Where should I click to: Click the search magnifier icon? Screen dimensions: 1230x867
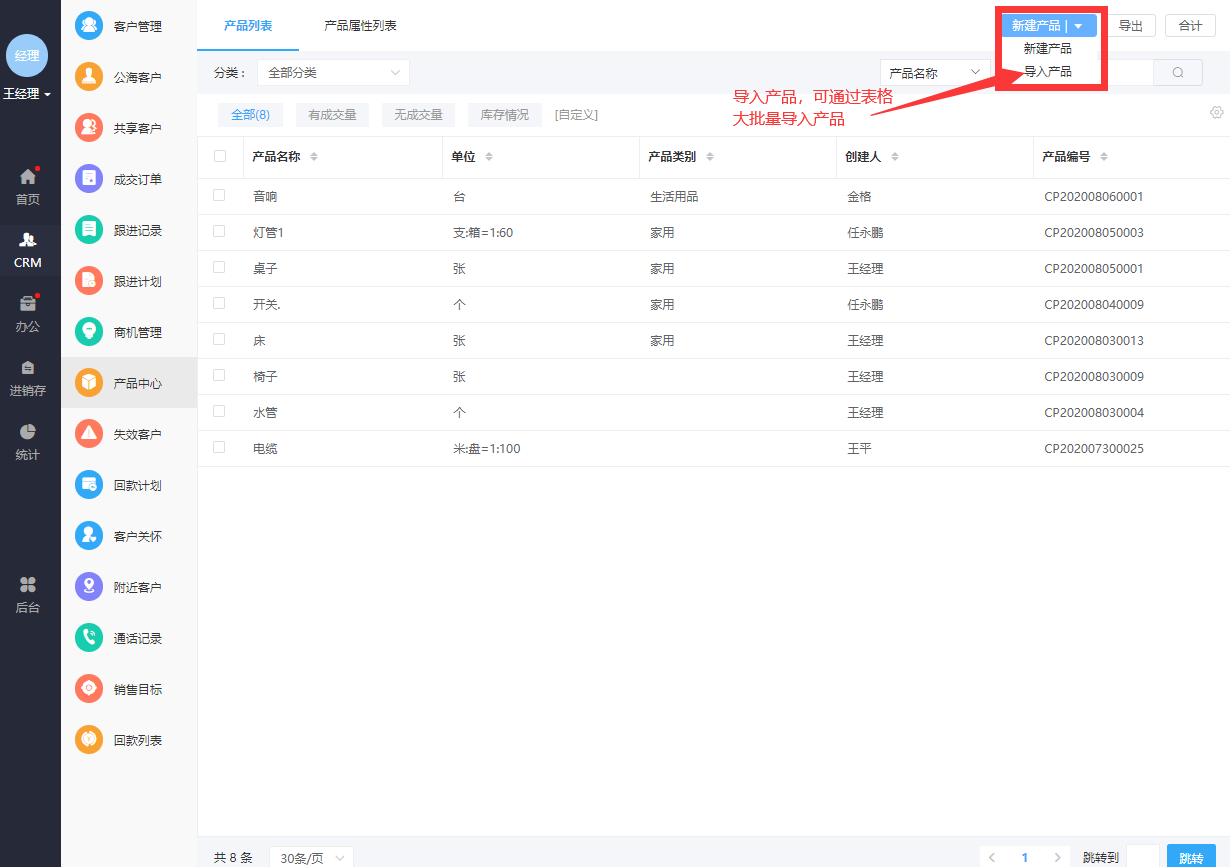coord(1178,72)
